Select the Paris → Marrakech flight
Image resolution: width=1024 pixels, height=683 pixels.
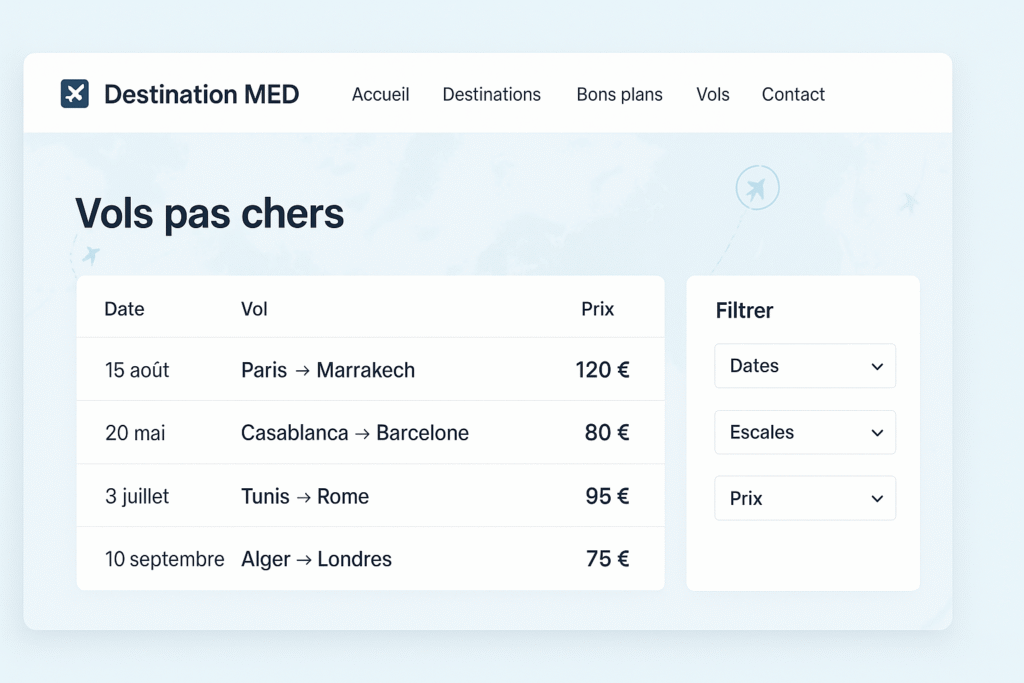pyautogui.click(x=328, y=370)
